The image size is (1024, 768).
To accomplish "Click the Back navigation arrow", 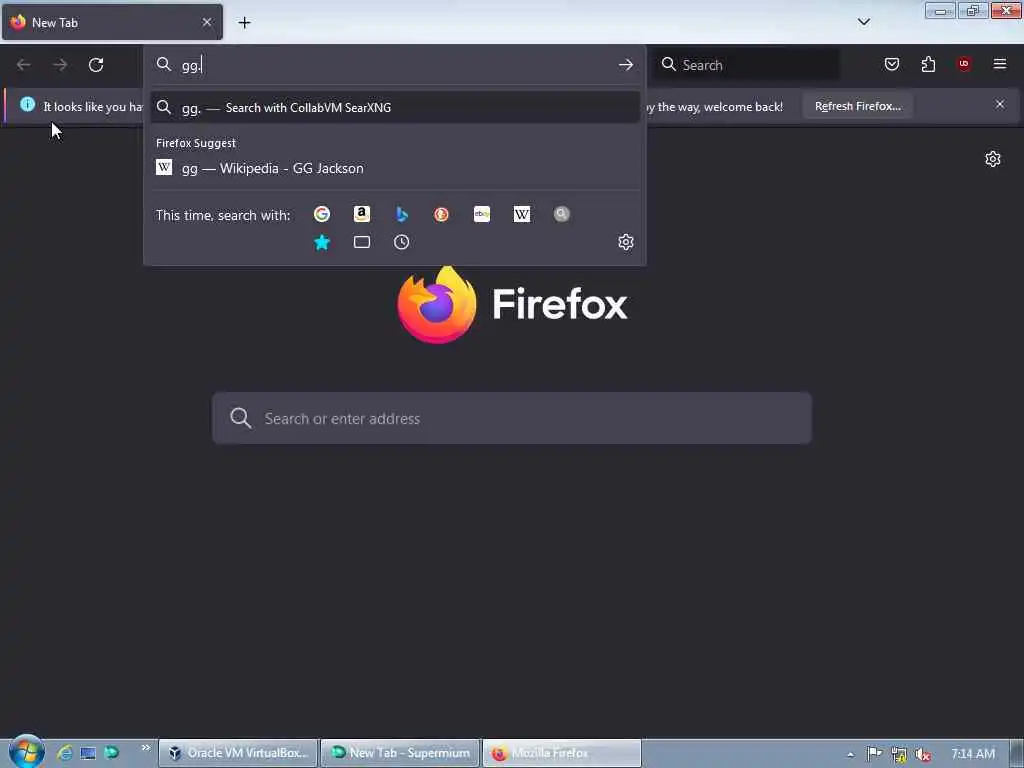I will [24, 65].
